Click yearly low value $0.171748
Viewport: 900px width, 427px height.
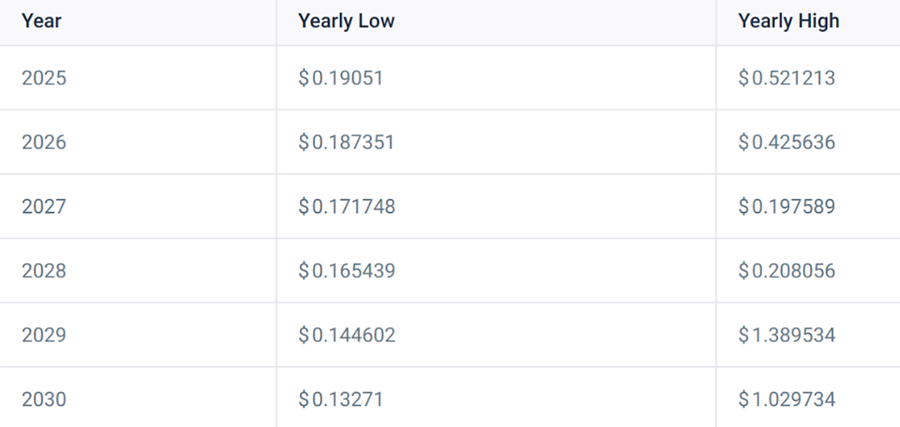tap(347, 206)
